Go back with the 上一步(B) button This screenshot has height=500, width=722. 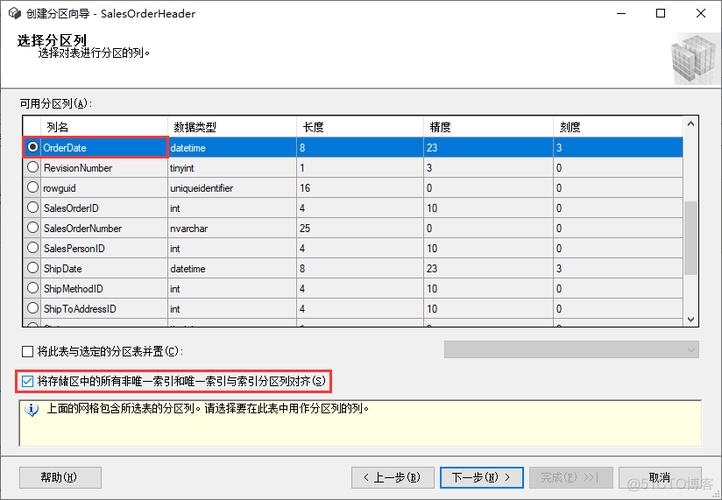392,477
